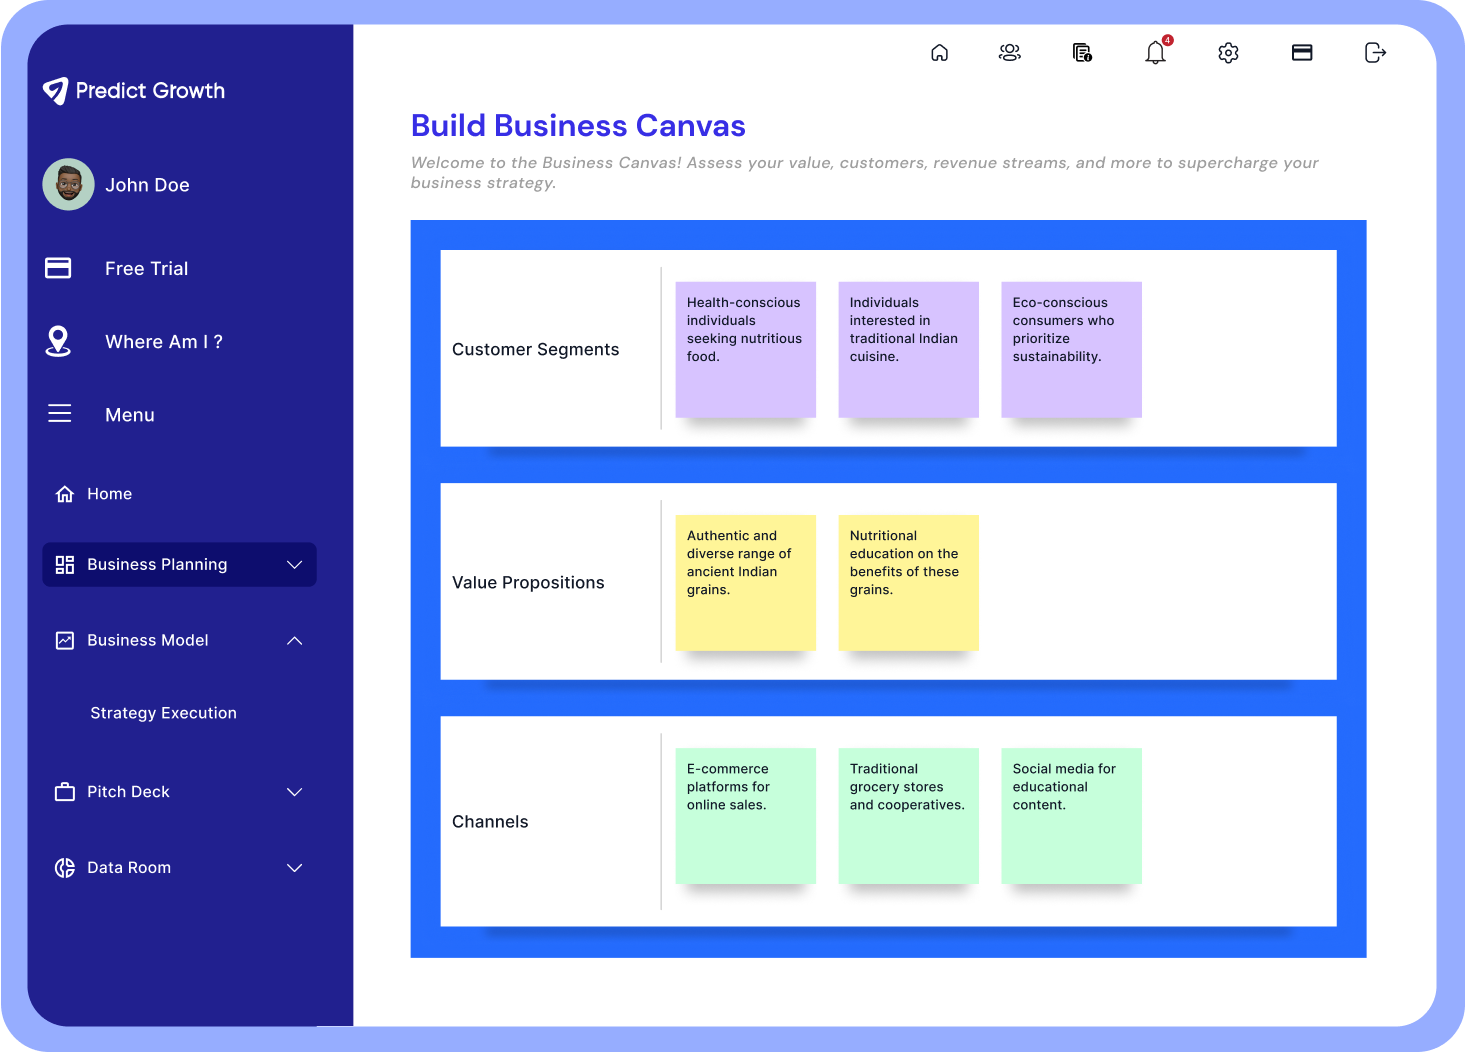Click the Where Am I location pin icon
This screenshot has height=1052, width=1466.
click(x=59, y=342)
